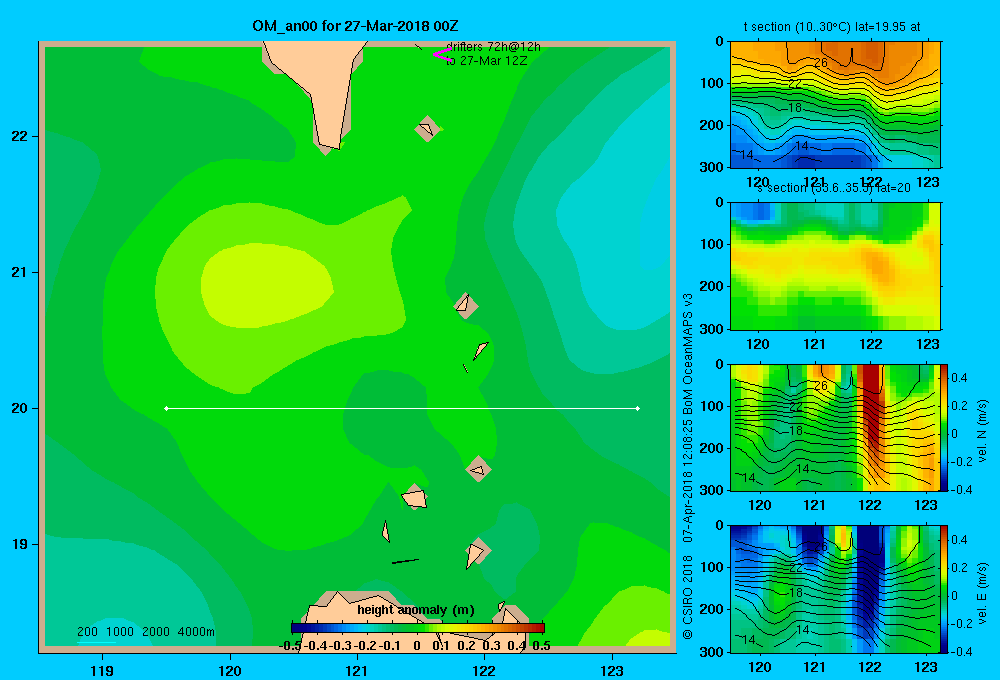Click the left endpoint of the white section line
1000x680 pixels.
tap(166, 408)
